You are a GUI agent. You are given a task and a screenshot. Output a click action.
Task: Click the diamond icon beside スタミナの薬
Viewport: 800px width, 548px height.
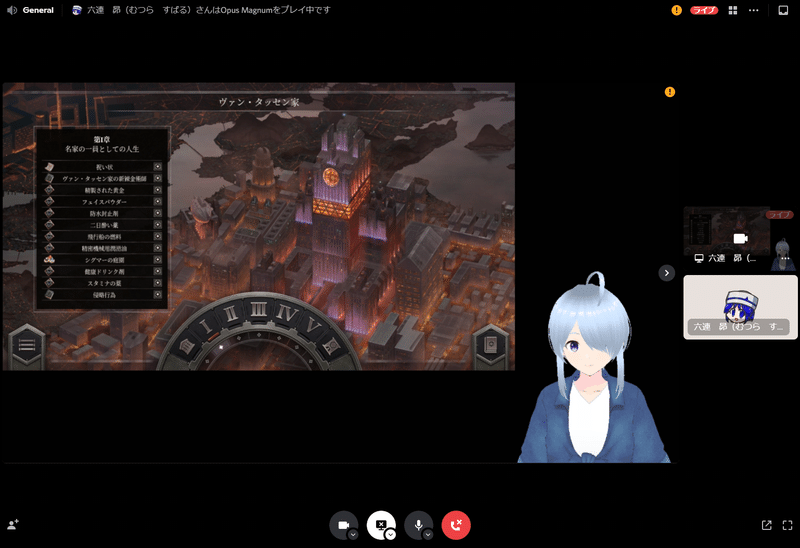(49, 283)
